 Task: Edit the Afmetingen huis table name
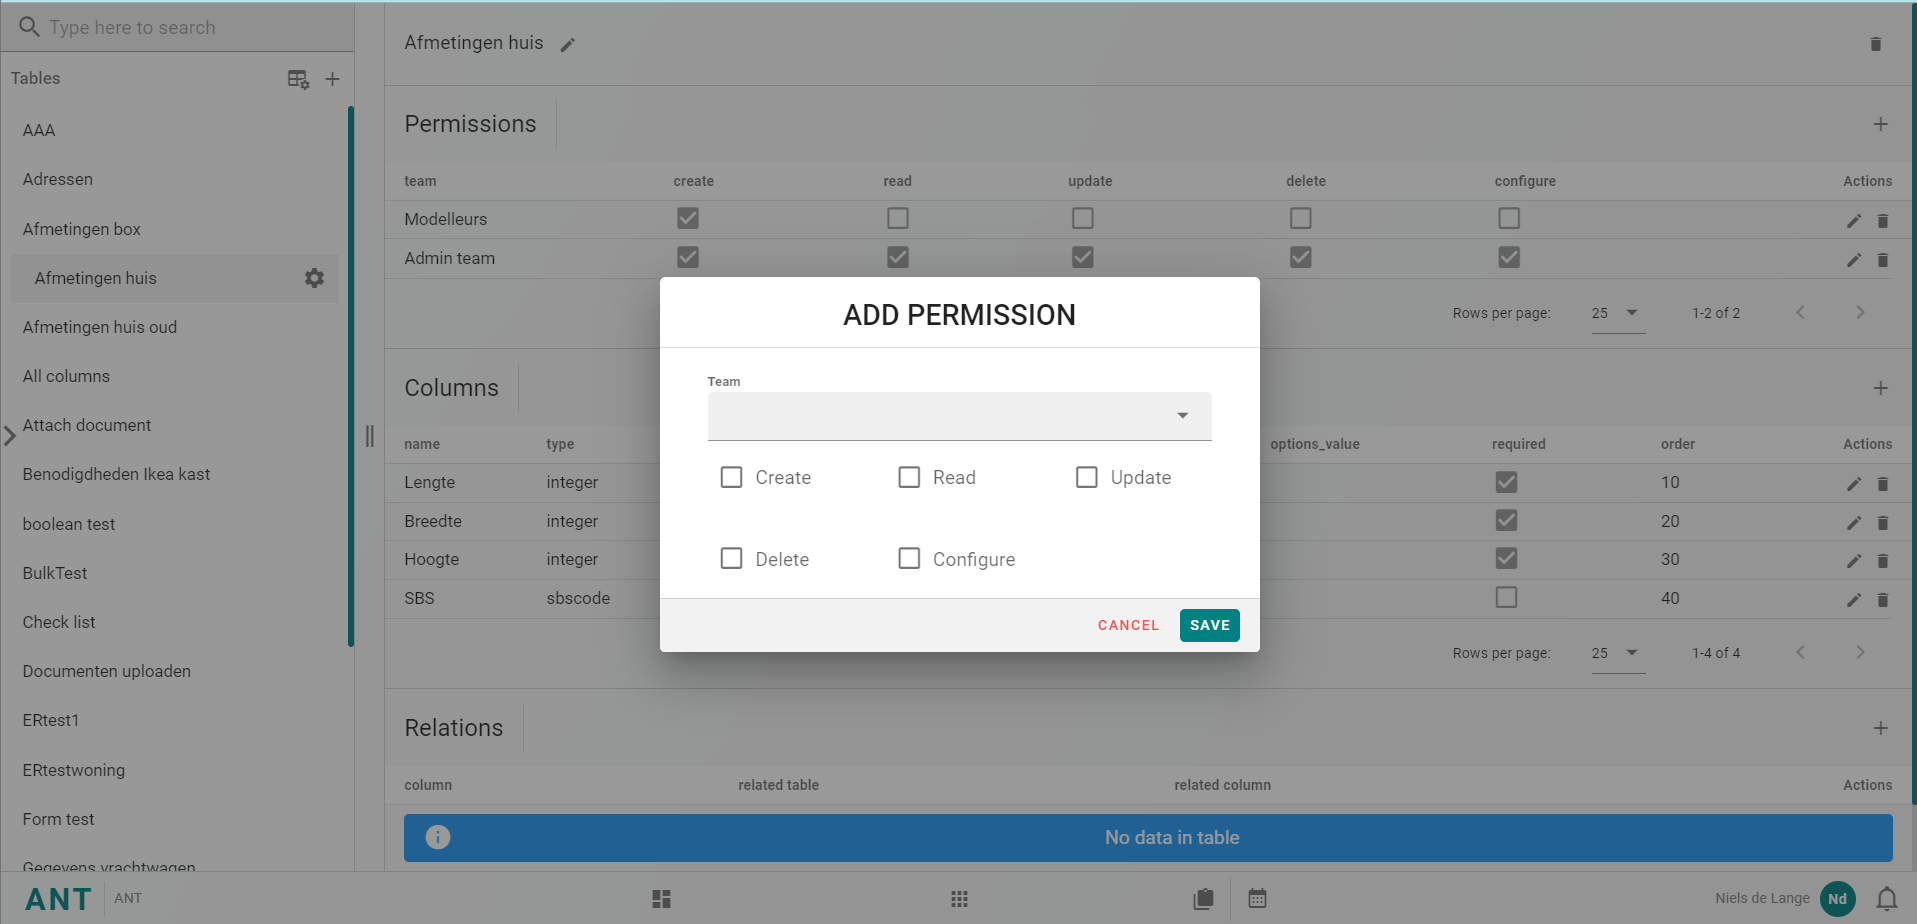point(568,45)
